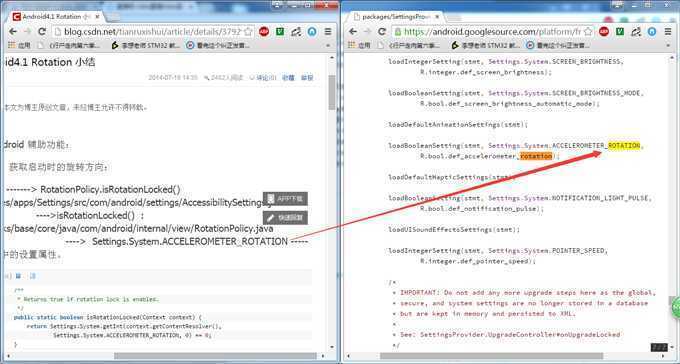Open the apps bookmark in left window bookmarks bar
680x364 pixels.
coord(19,45)
